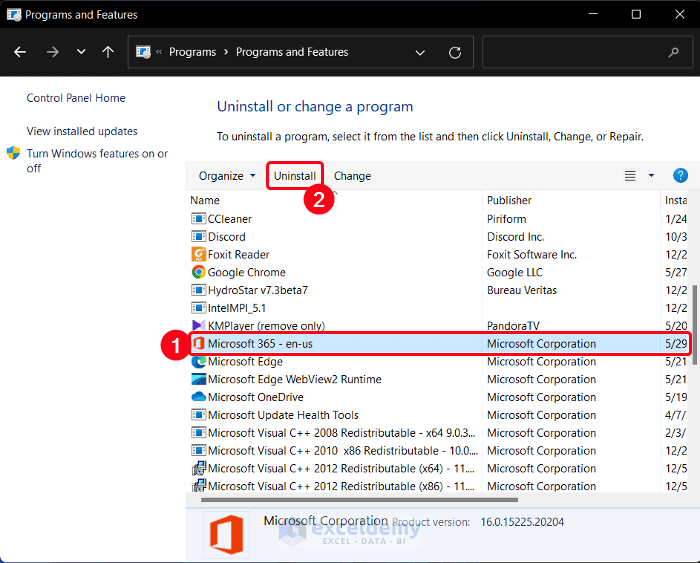Image resolution: width=700 pixels, height=563 pixels.
Task: Open the recent locations dropdown arrow
Action: (81, 52)
